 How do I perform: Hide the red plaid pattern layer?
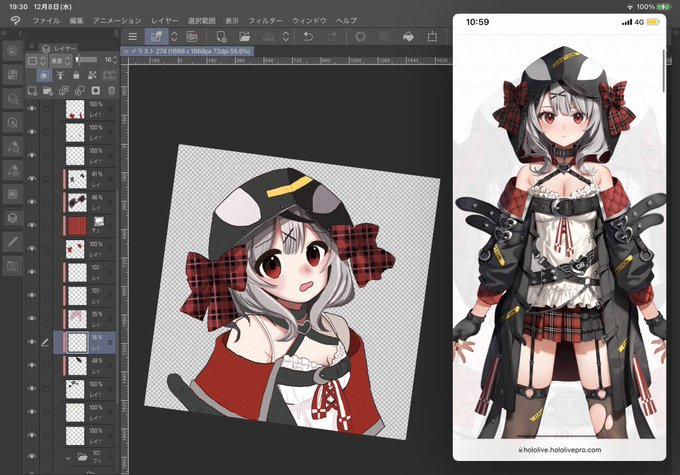pyautogui.click(x=32, y=226)
